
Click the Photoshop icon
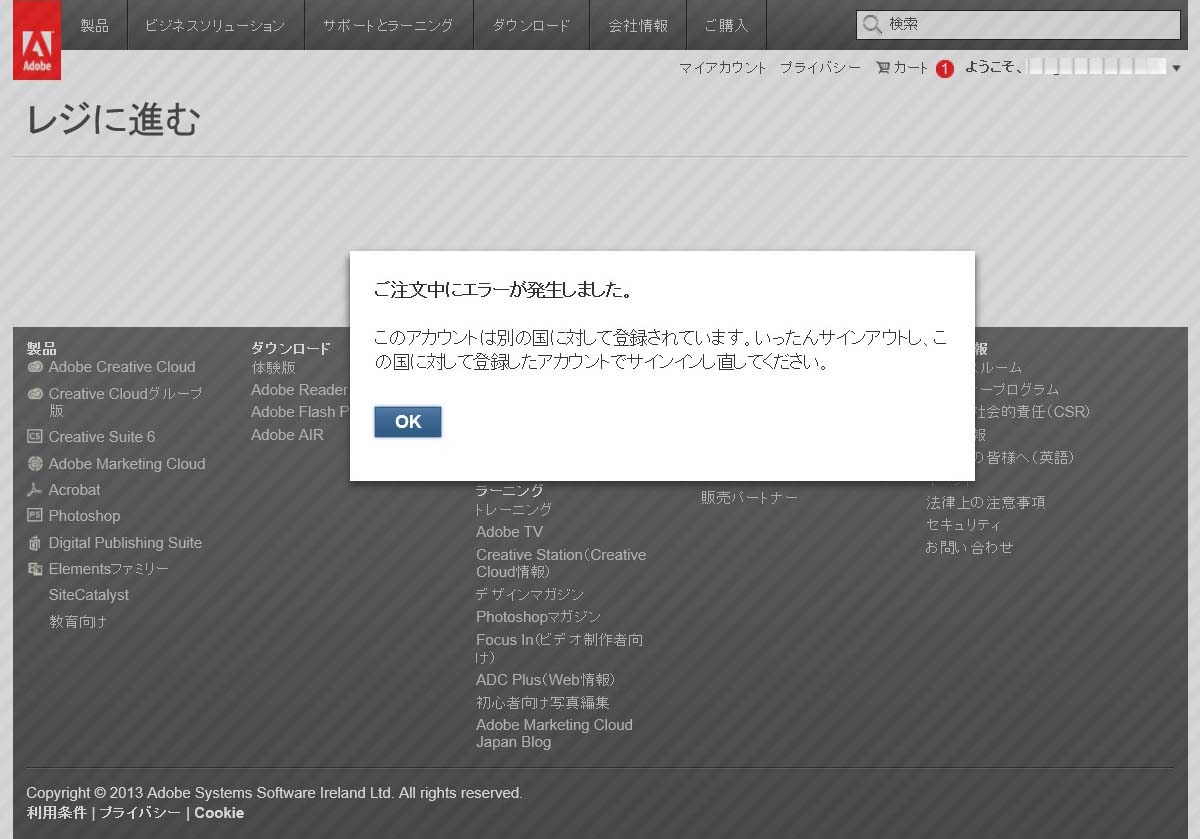pos(35,516)
